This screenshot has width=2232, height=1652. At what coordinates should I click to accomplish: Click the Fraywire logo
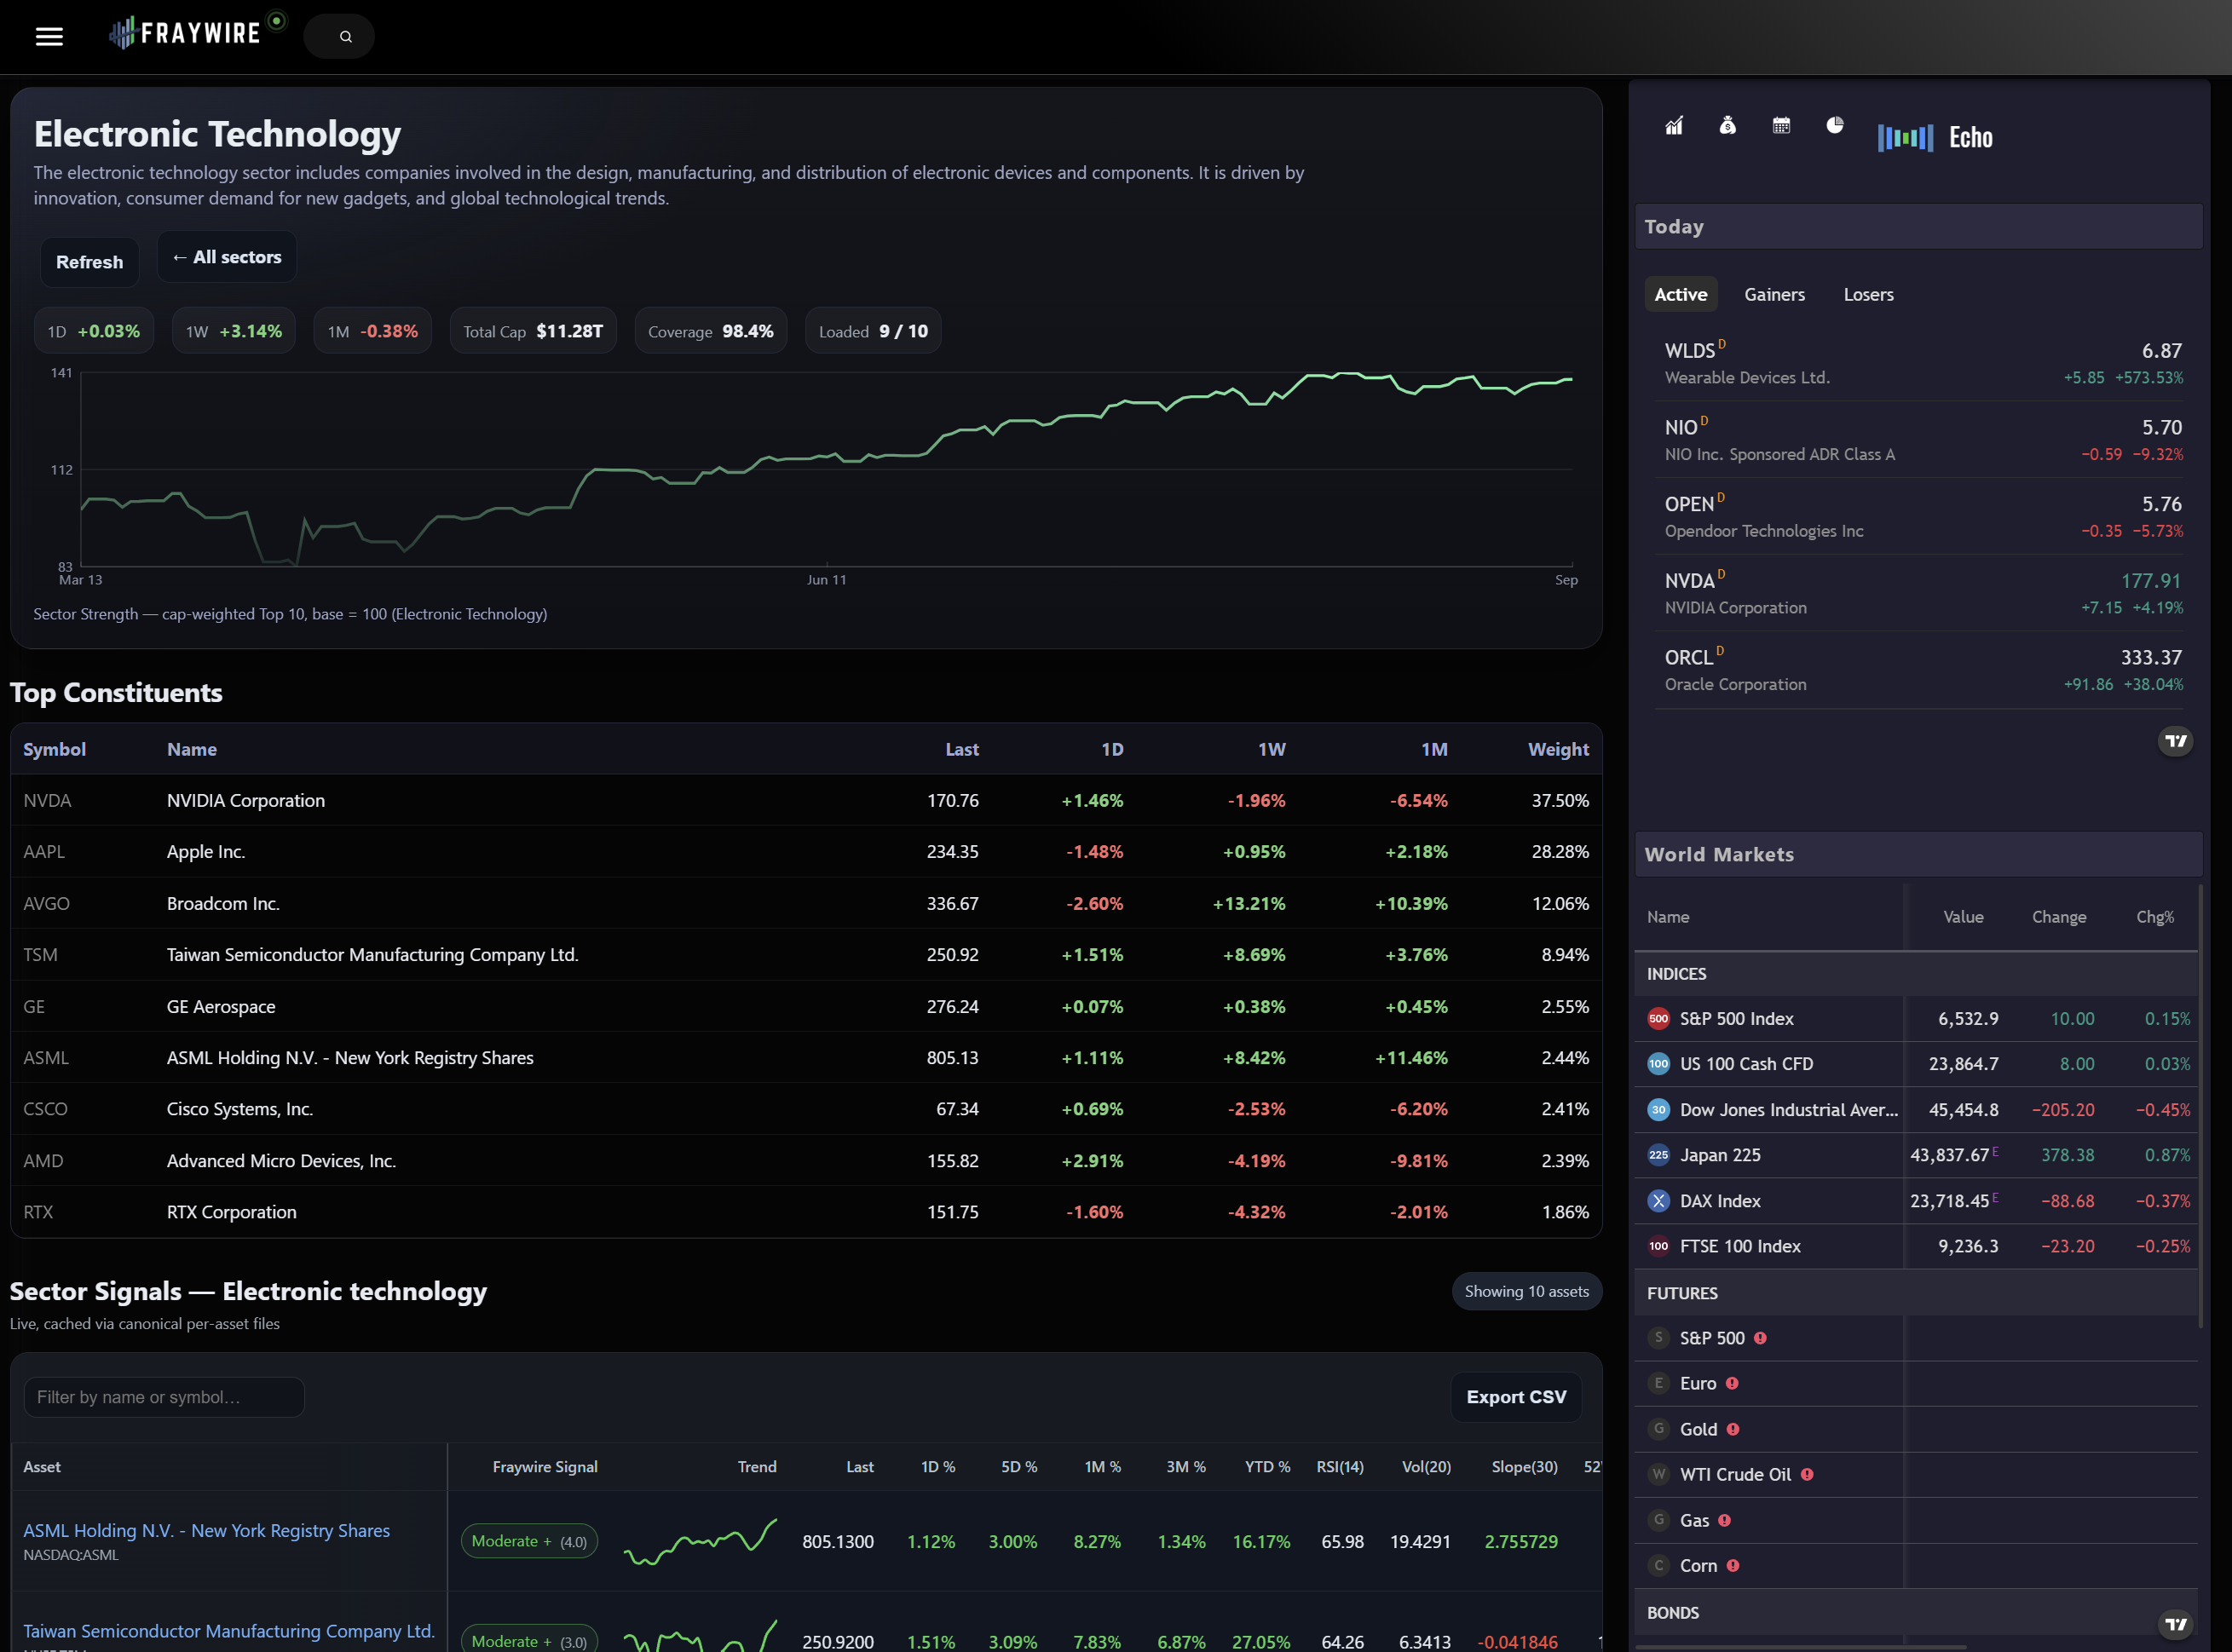pyautogui.click(x=187, y=33)
